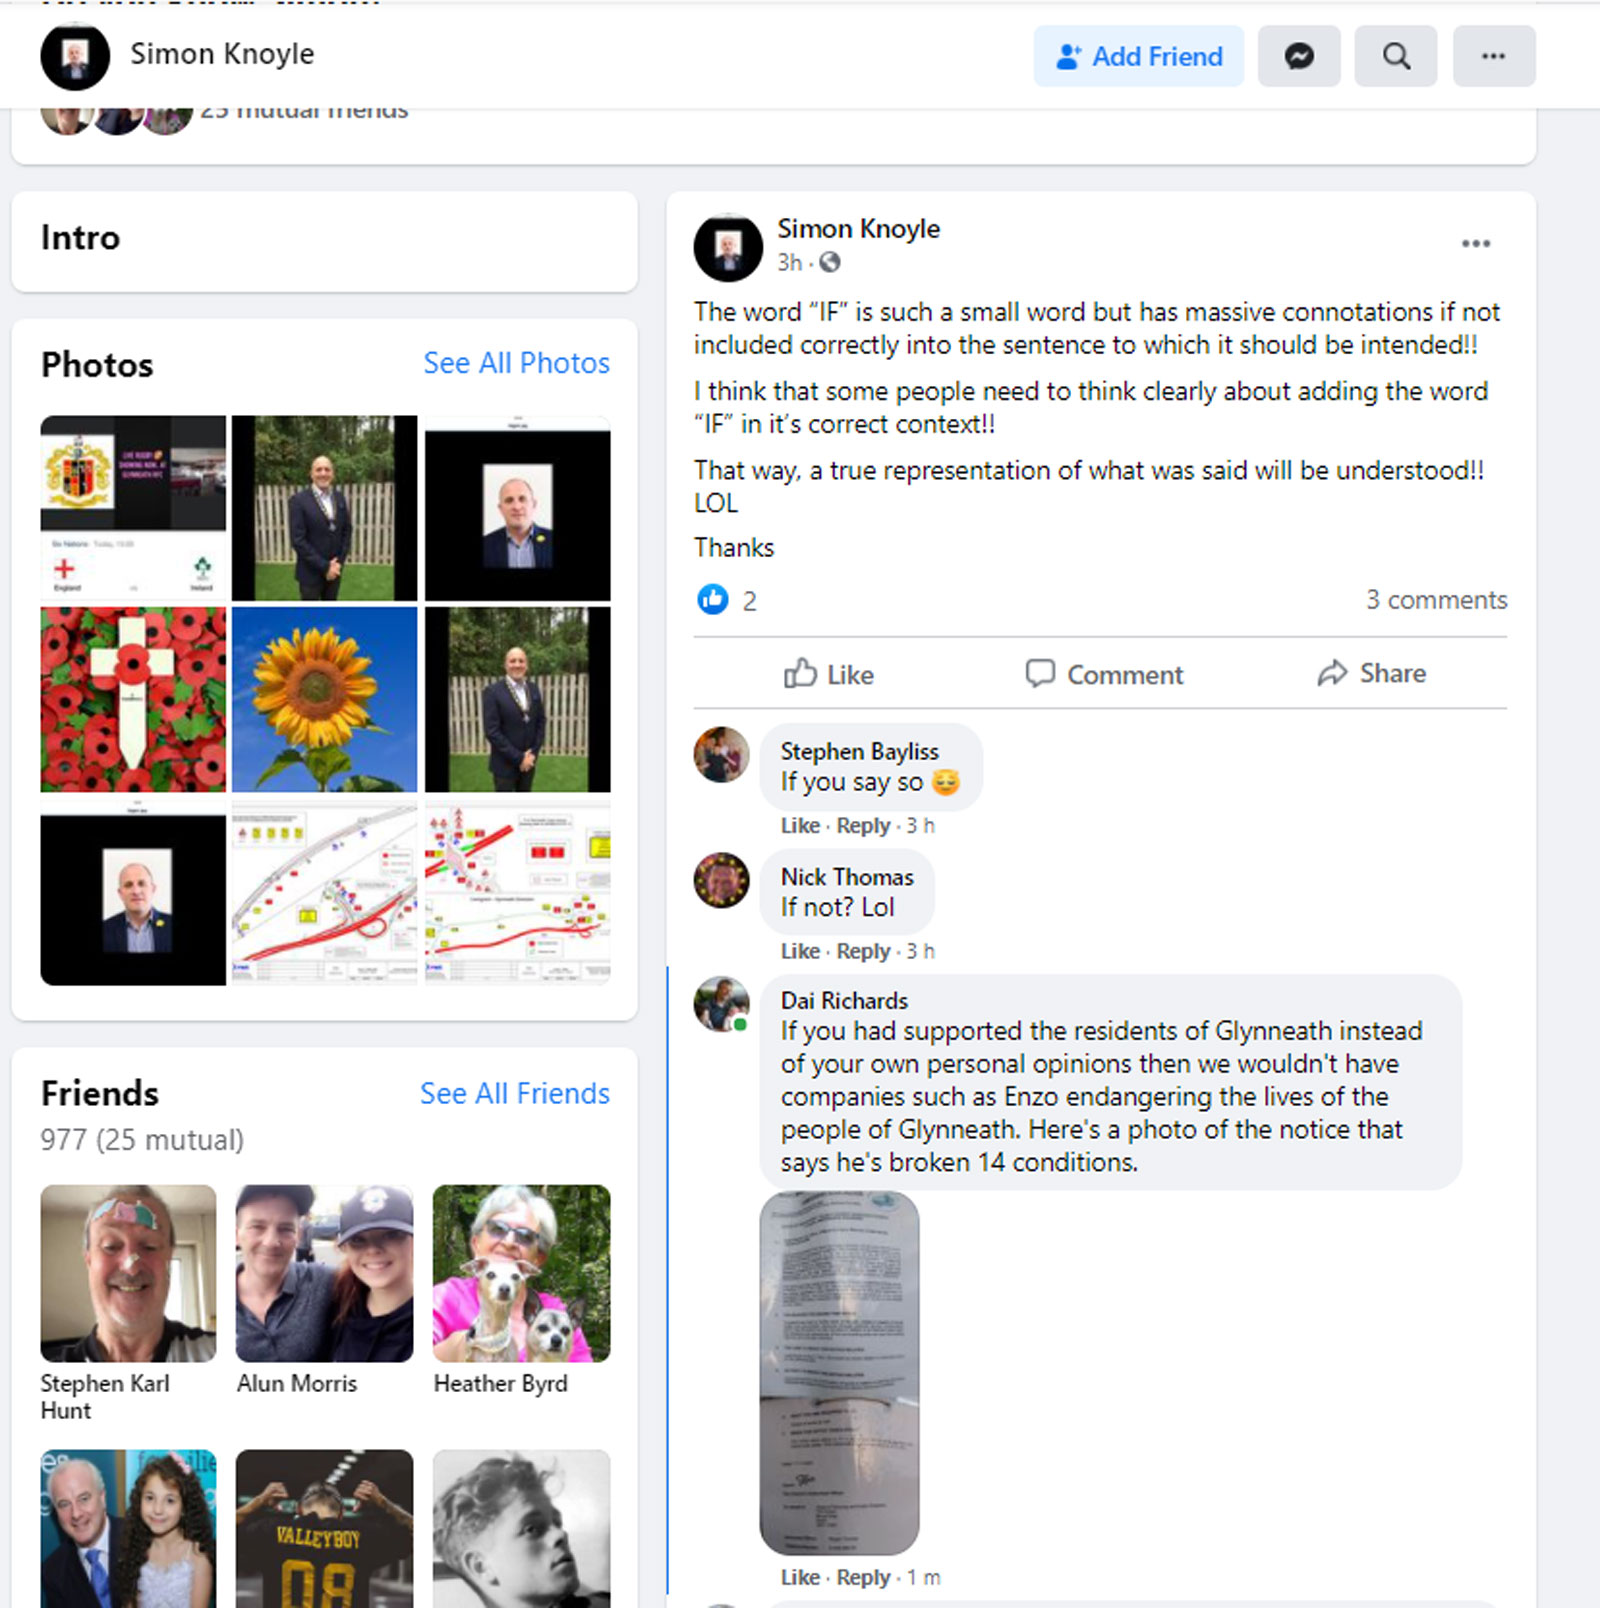Click the Add Friend button
Screen dimensions: 1600x1608
click(x=1139, y=56)
